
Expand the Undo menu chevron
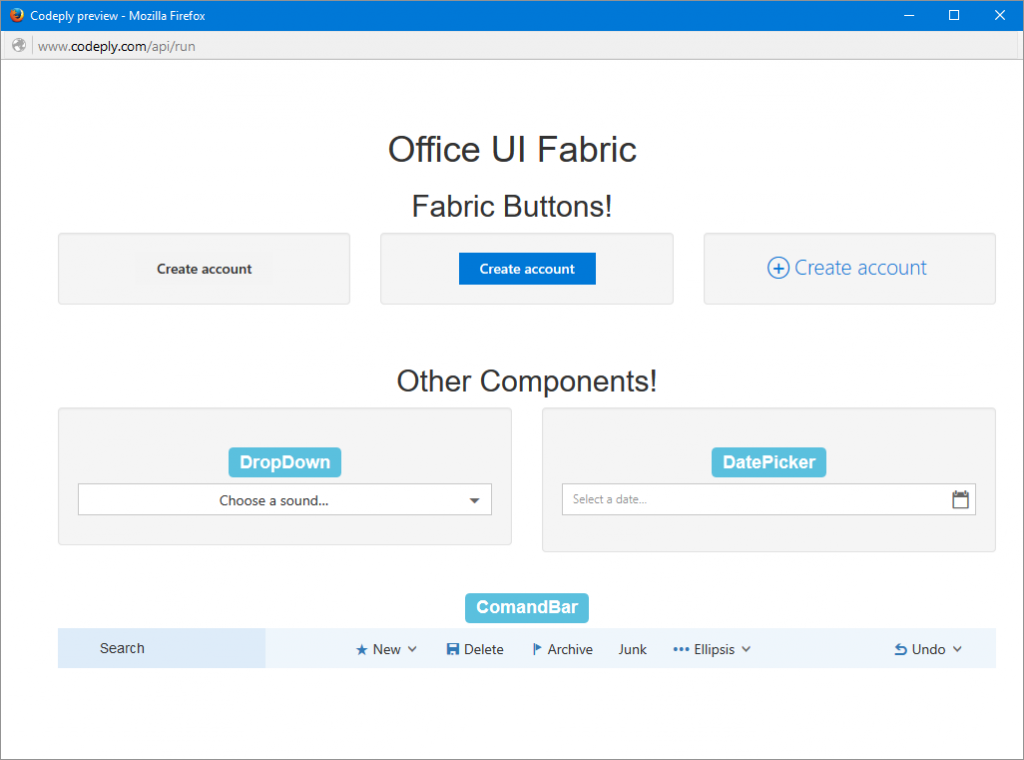[957, 649]
